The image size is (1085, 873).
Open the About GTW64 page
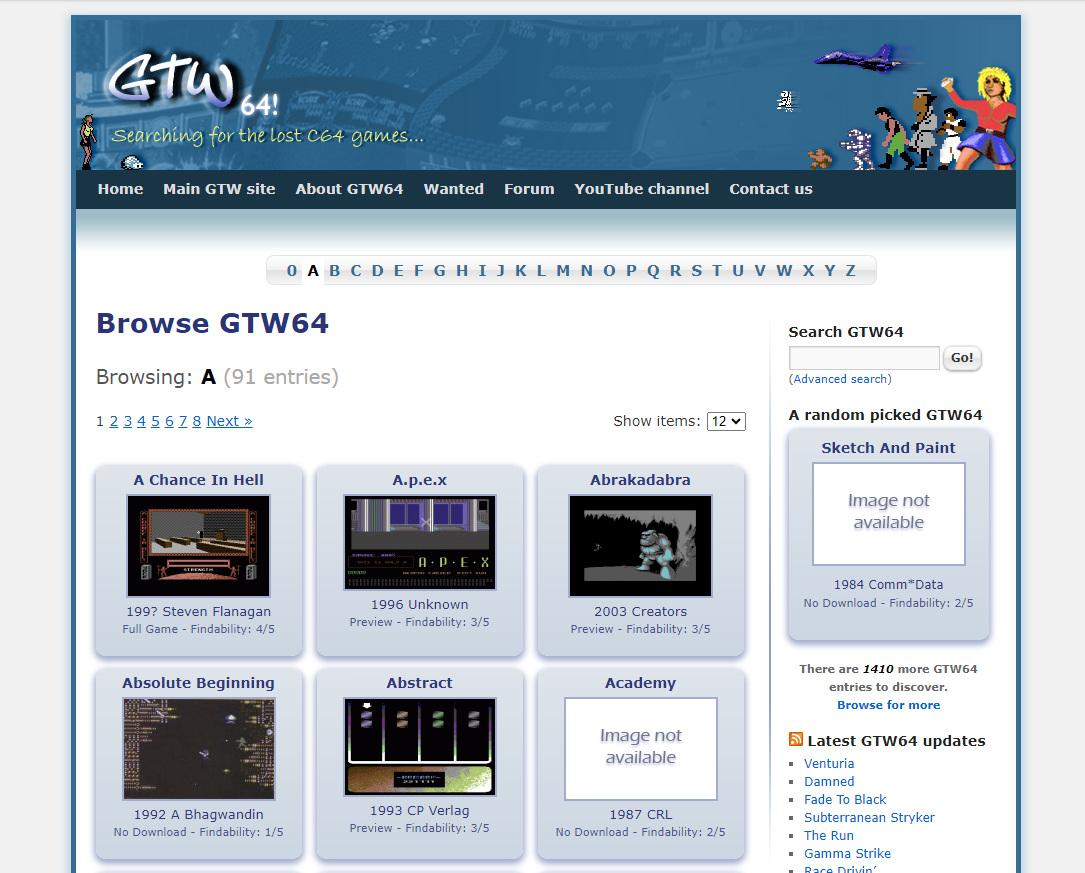coord(349,189)
